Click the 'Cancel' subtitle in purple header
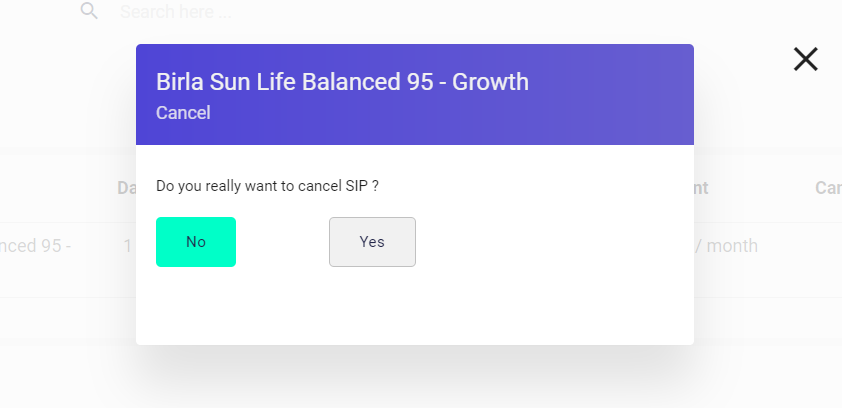The width and height of the screenshot is (842, 408). 183,113
